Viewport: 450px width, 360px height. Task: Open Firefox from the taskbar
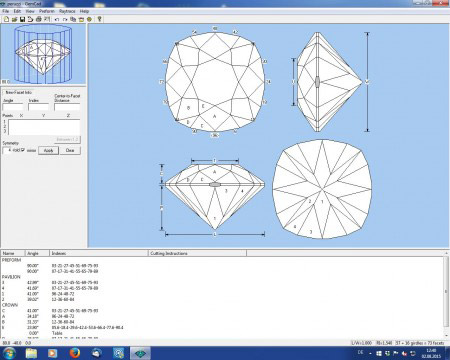tap(75, 353)
